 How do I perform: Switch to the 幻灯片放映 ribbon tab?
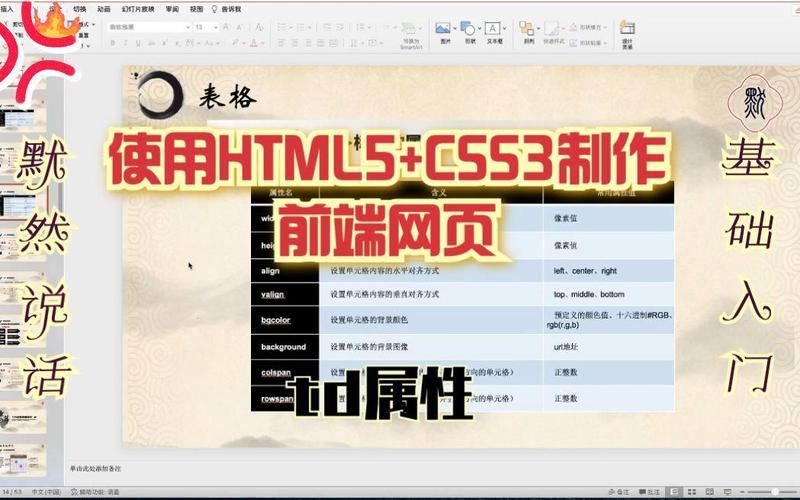pos(138,9)
